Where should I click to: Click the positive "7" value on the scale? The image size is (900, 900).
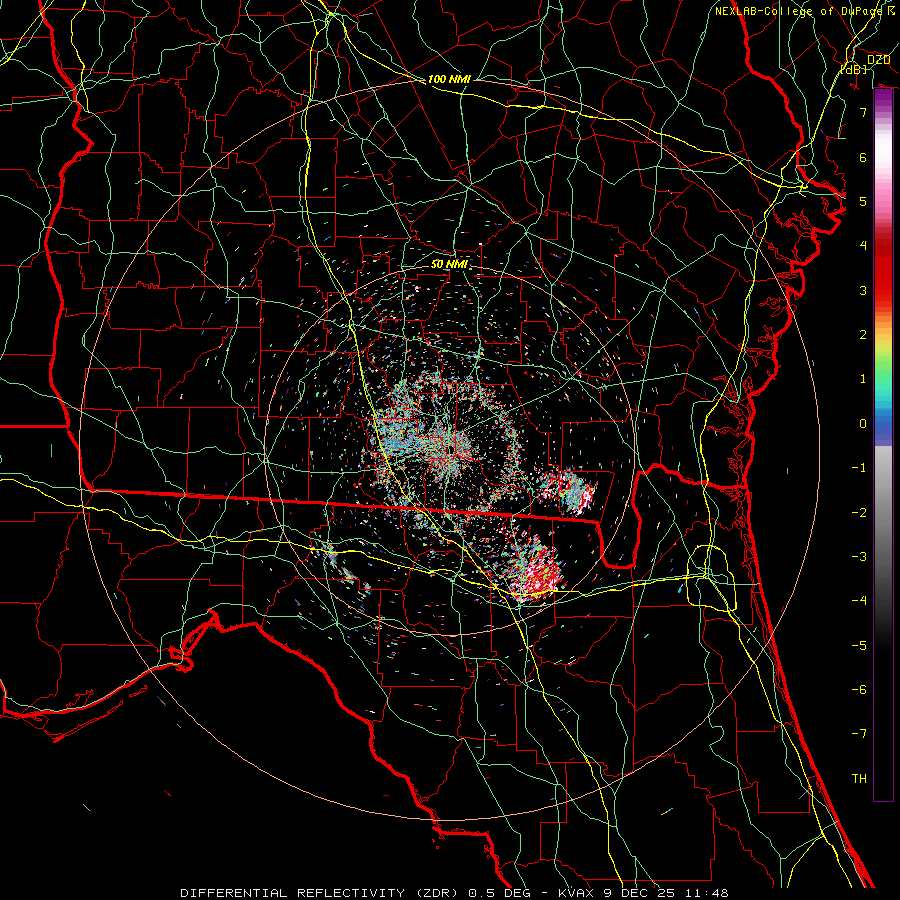pyautogui.click(x=863, y=112)
